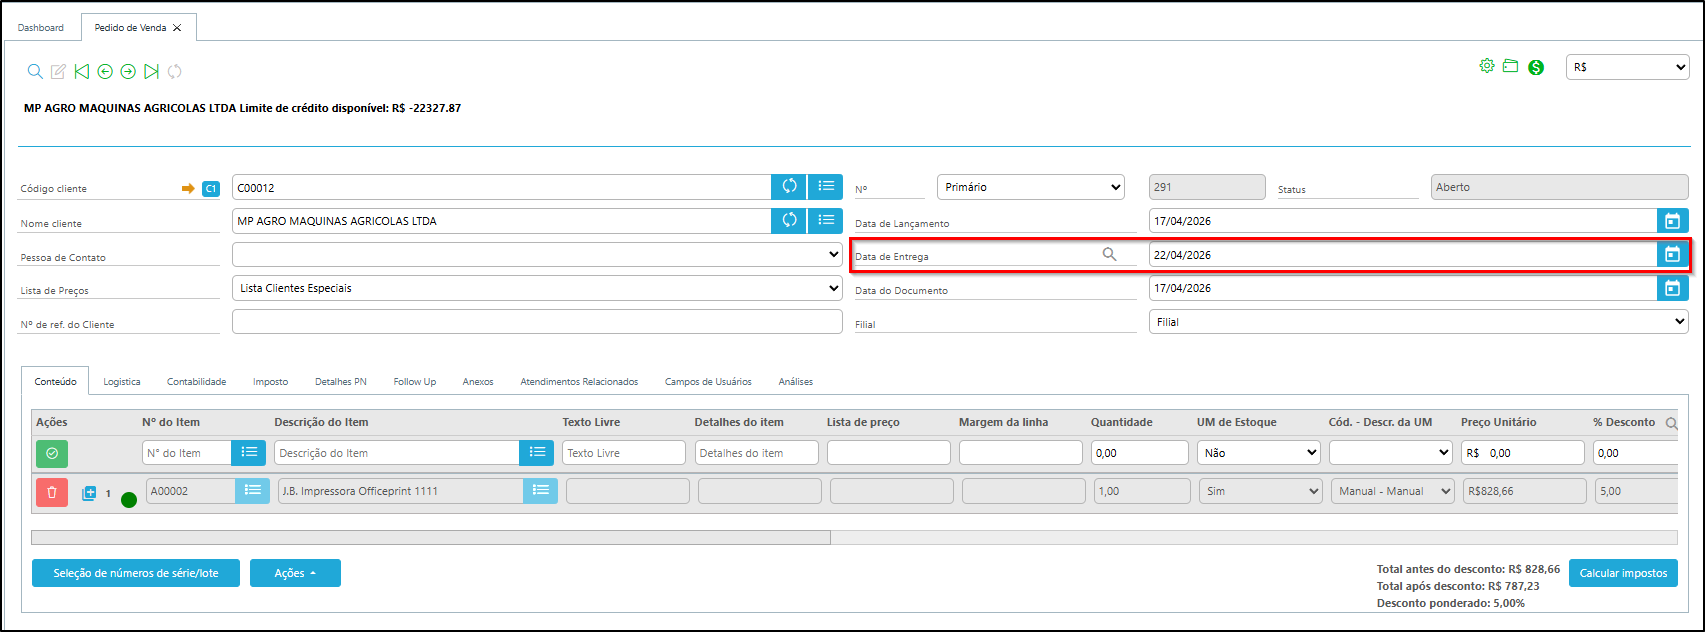Go to the first record

pos(82,71)
